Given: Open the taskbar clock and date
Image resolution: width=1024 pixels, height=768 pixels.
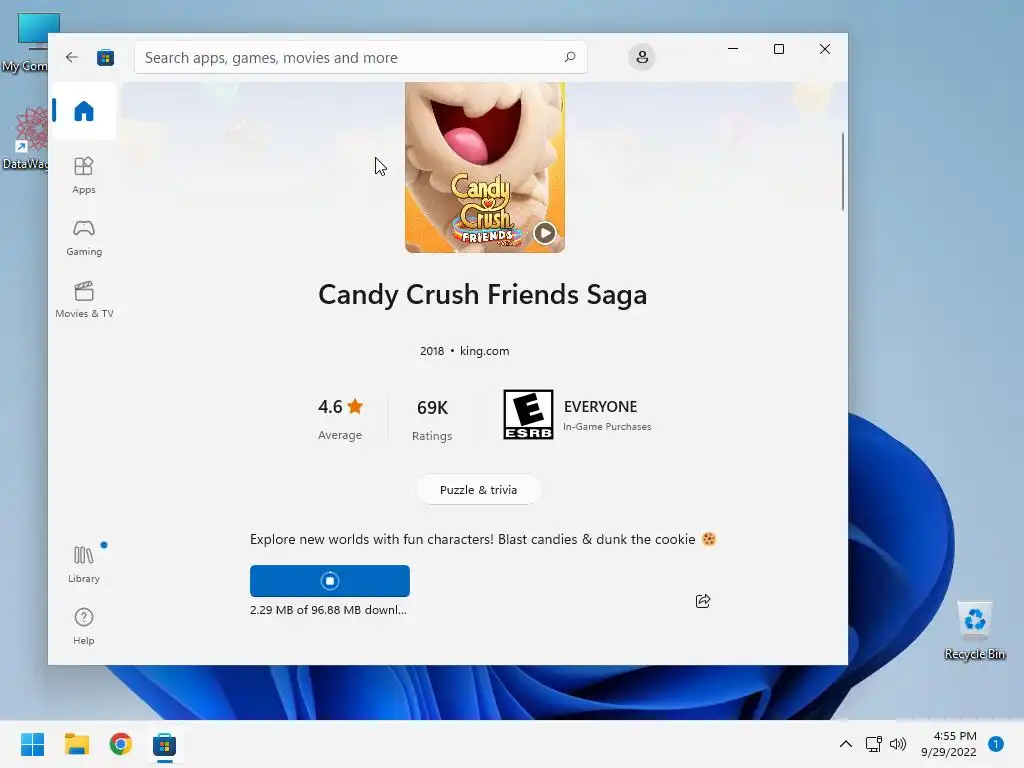Looking at the screenshot, I should click(x=949, y=744).
